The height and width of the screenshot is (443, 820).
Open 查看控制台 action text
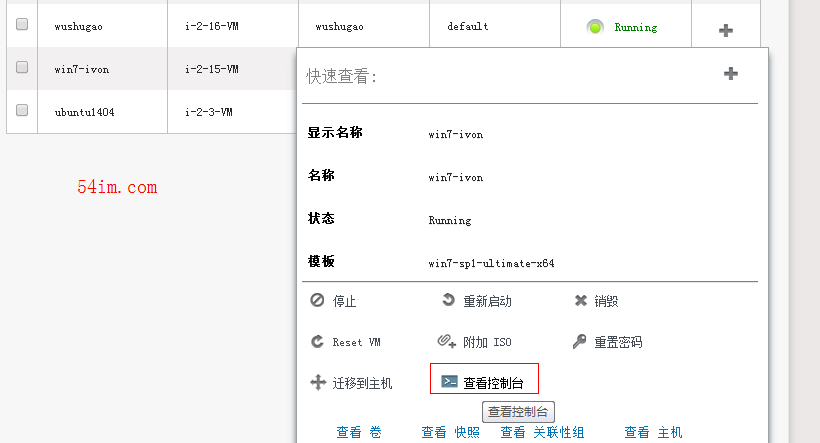(493, 383)
